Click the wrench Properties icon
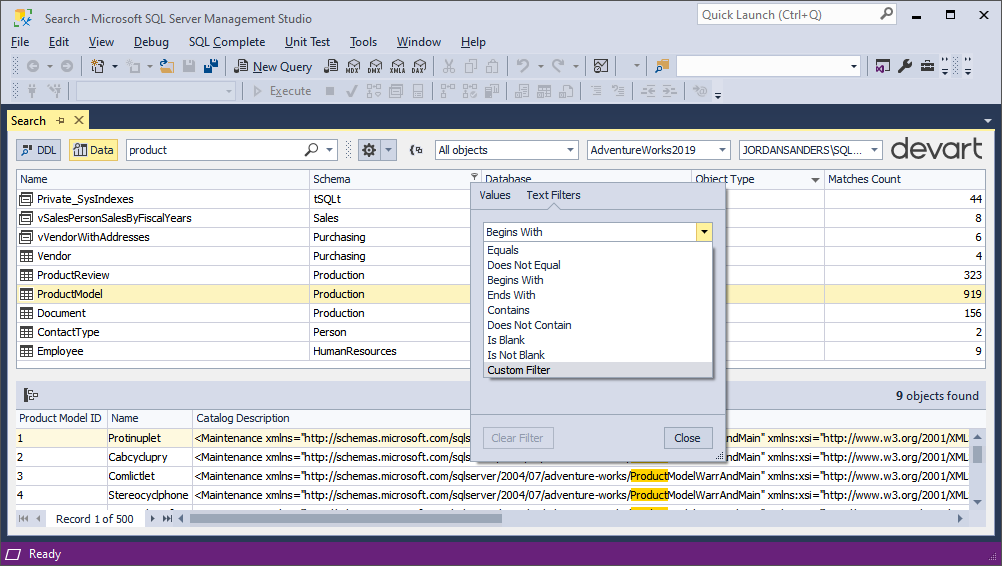Screen dimensions: 1002x566 905,66
